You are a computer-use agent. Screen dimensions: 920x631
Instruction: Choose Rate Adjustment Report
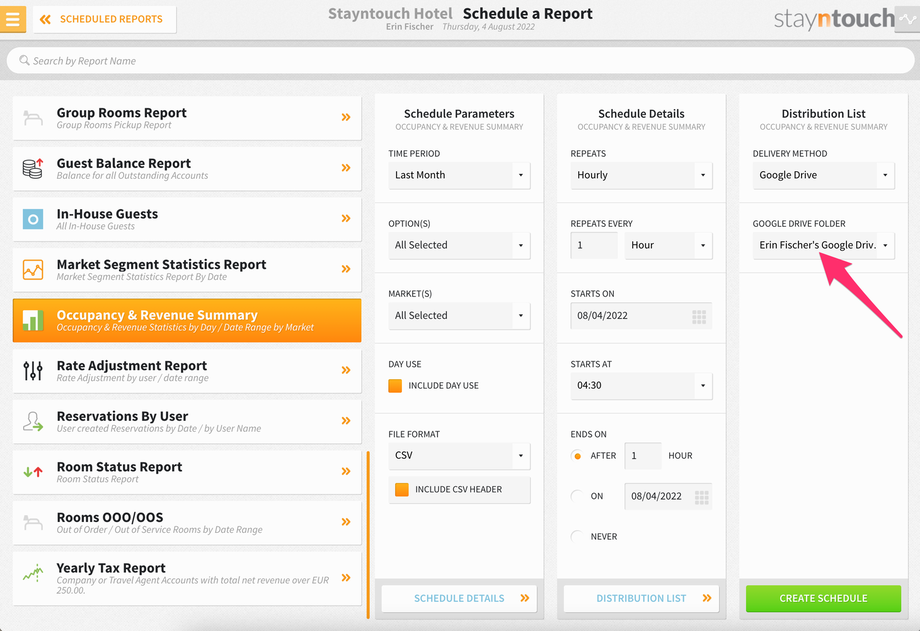187,371
